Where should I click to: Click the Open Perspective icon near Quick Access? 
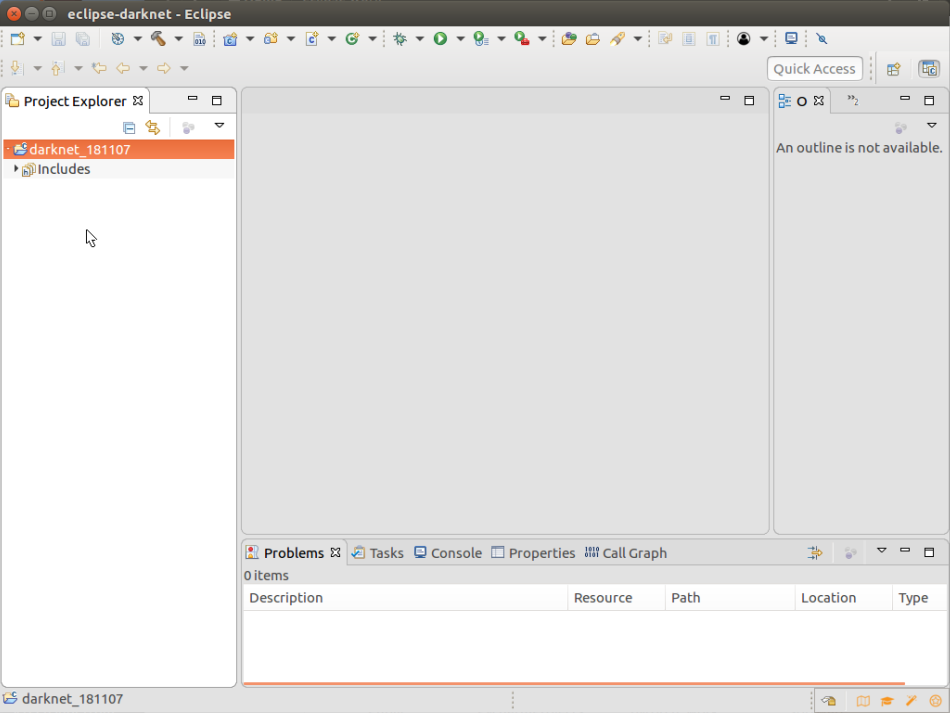pos(893,67)
